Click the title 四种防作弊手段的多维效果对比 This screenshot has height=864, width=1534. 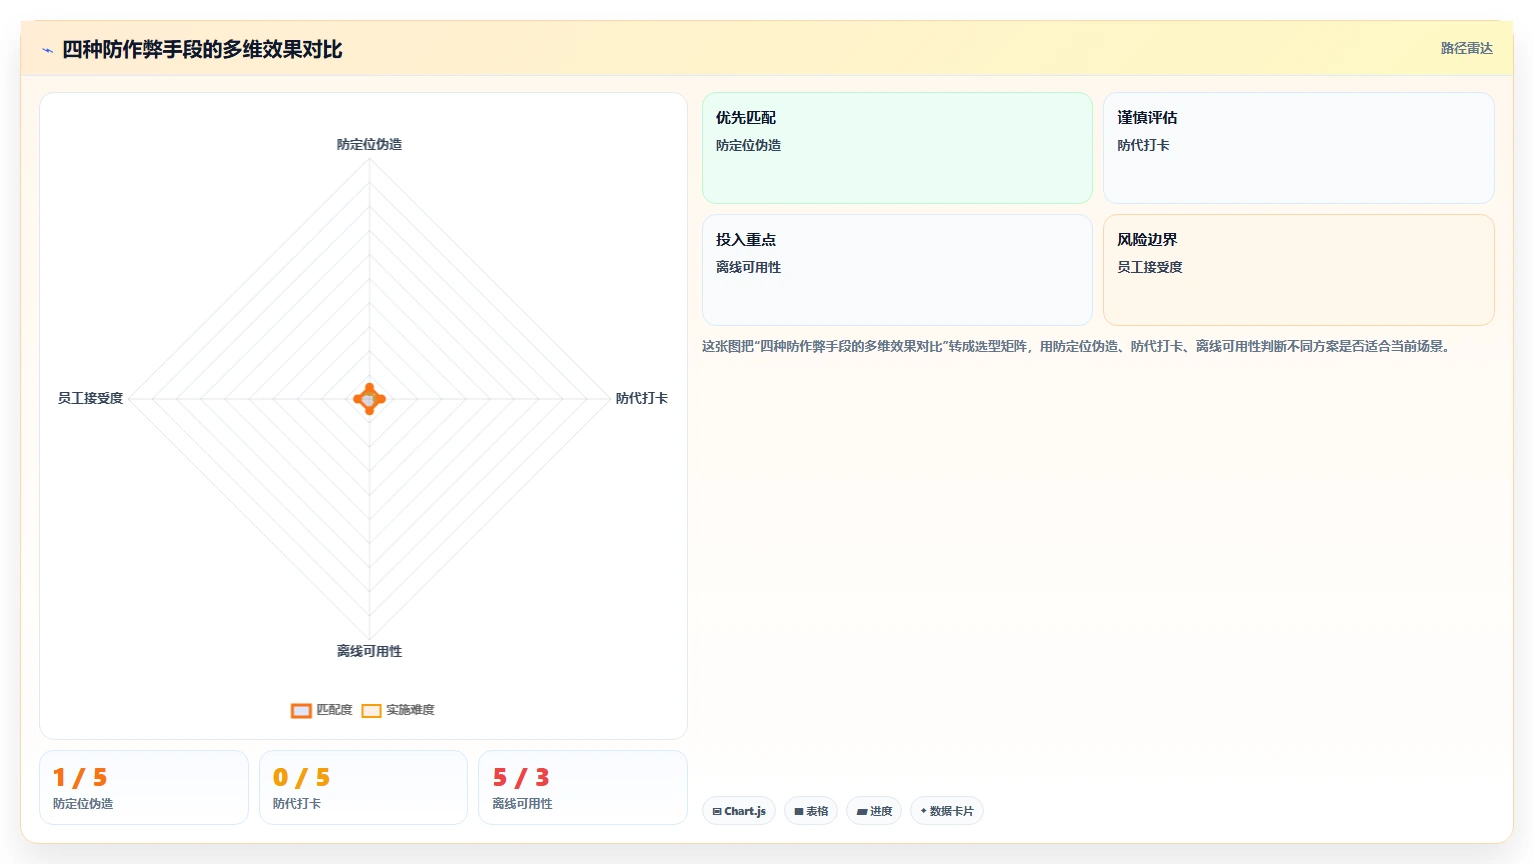click(x=202, y=49)
